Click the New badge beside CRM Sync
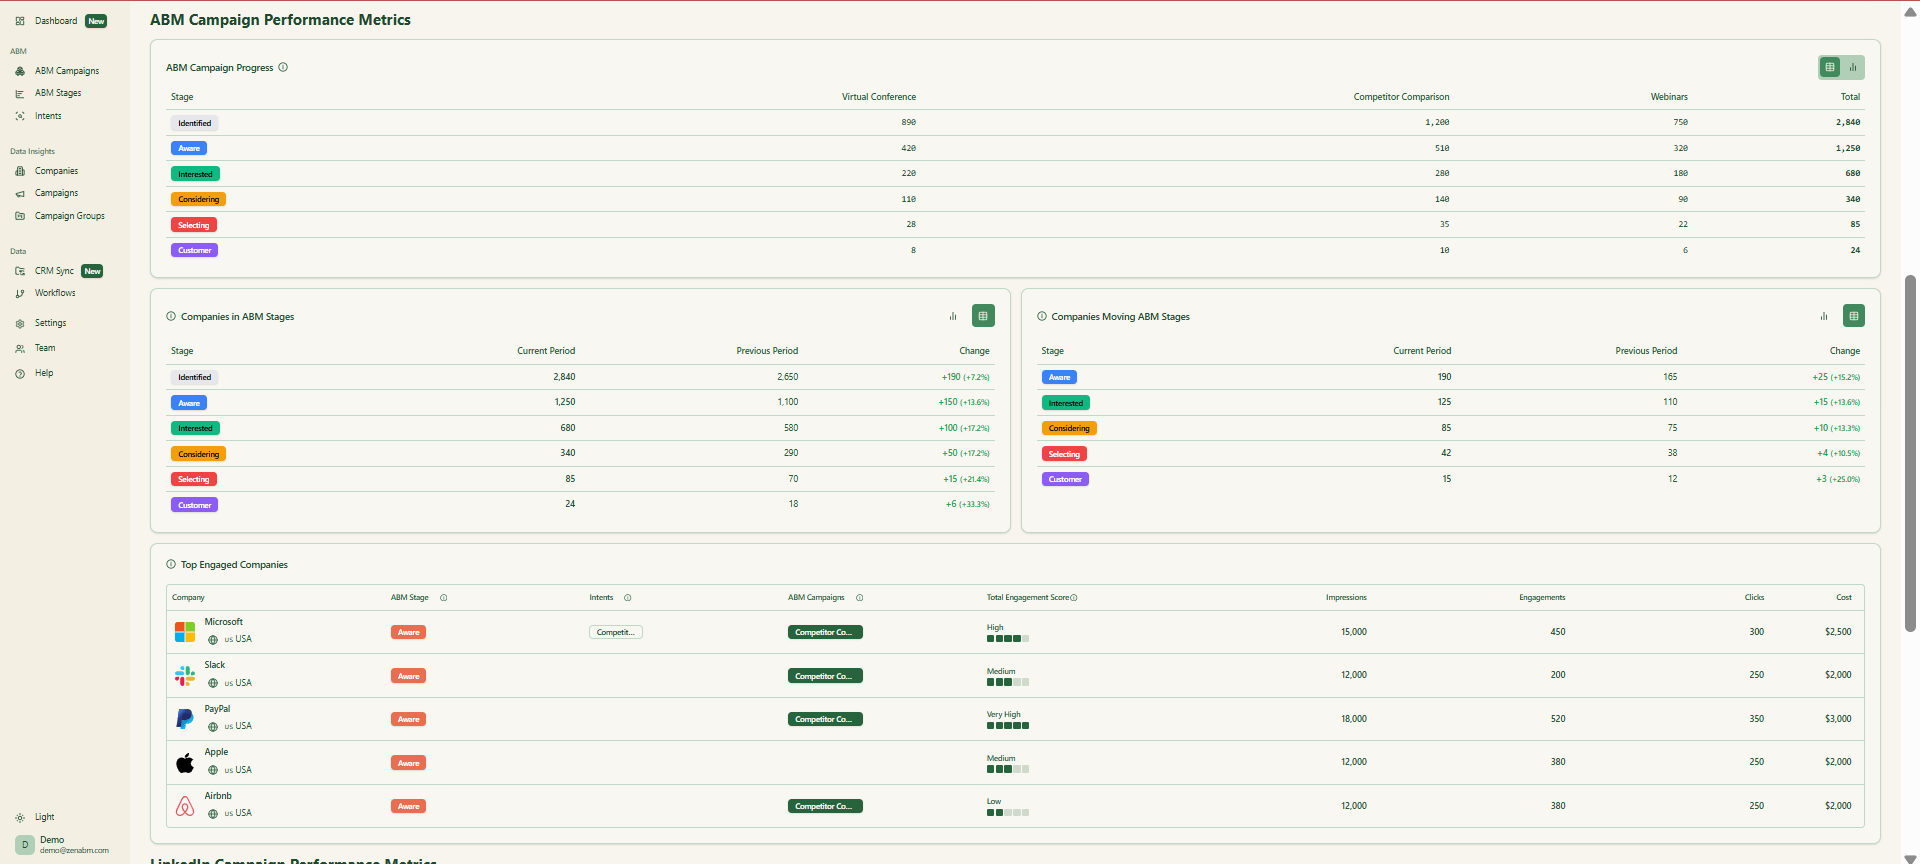1920x864 pixels. pyautogui.click(x=92, y=271)
